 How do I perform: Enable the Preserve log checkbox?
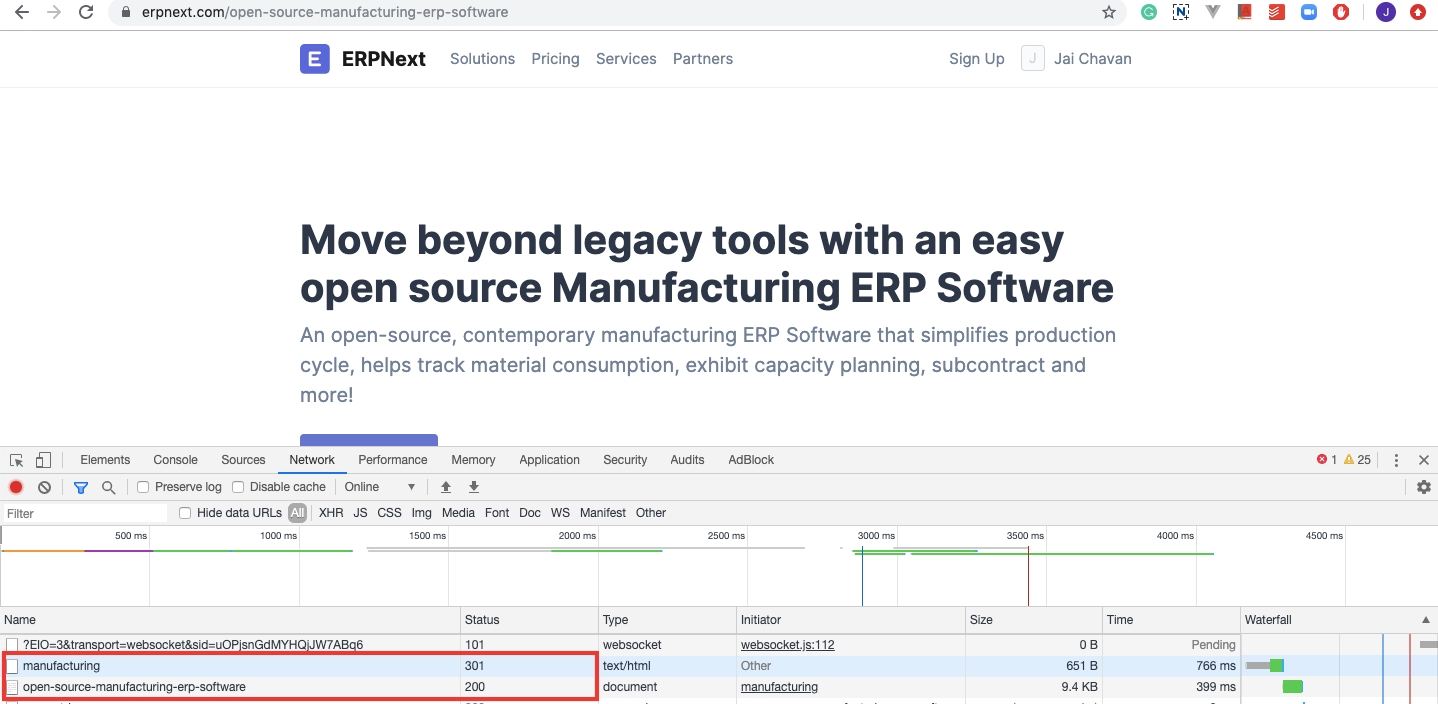point(143,487)
